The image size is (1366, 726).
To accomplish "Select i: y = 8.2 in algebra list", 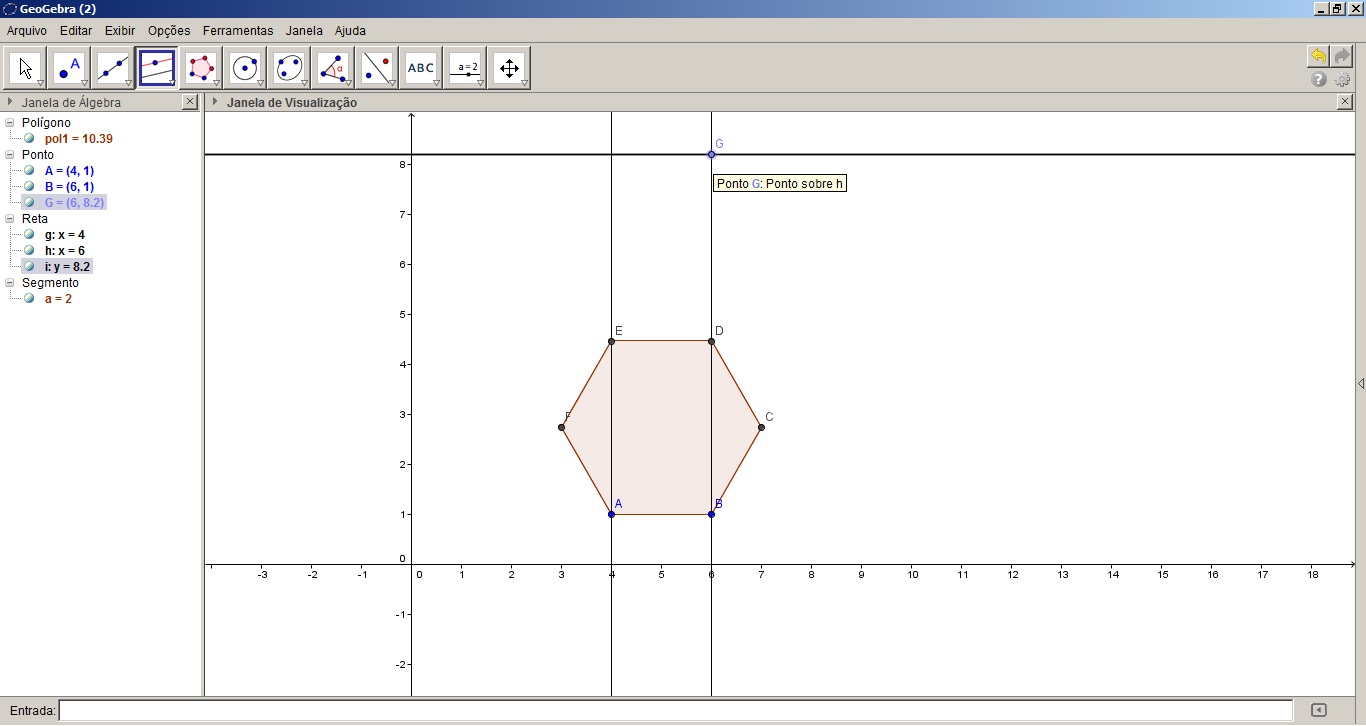I will pyautogui.click(x=67, y=267).
